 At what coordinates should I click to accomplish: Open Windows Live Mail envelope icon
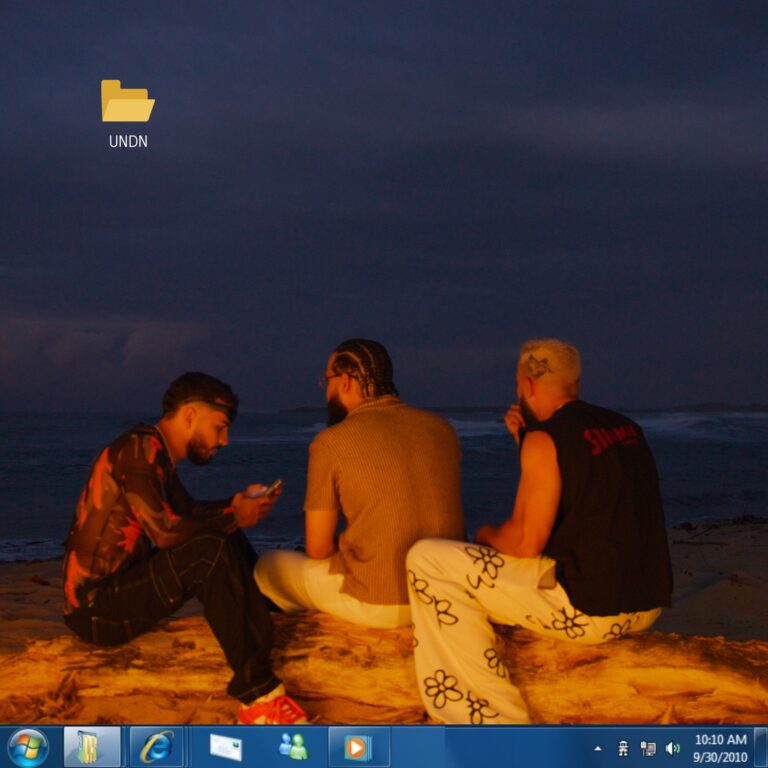pos(225,747)
